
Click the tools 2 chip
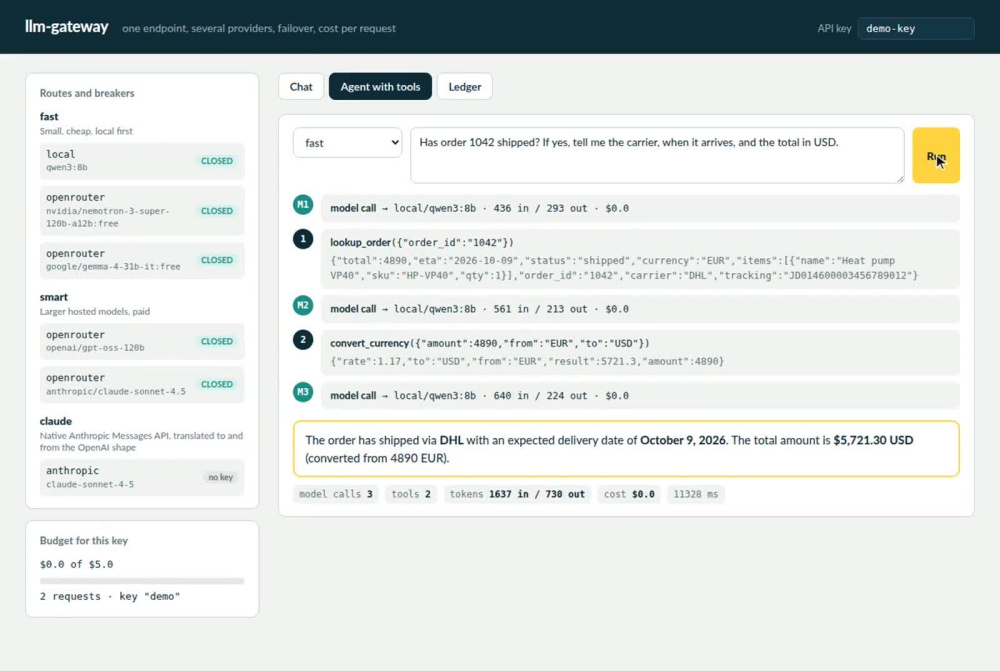[x=411, y=494]
